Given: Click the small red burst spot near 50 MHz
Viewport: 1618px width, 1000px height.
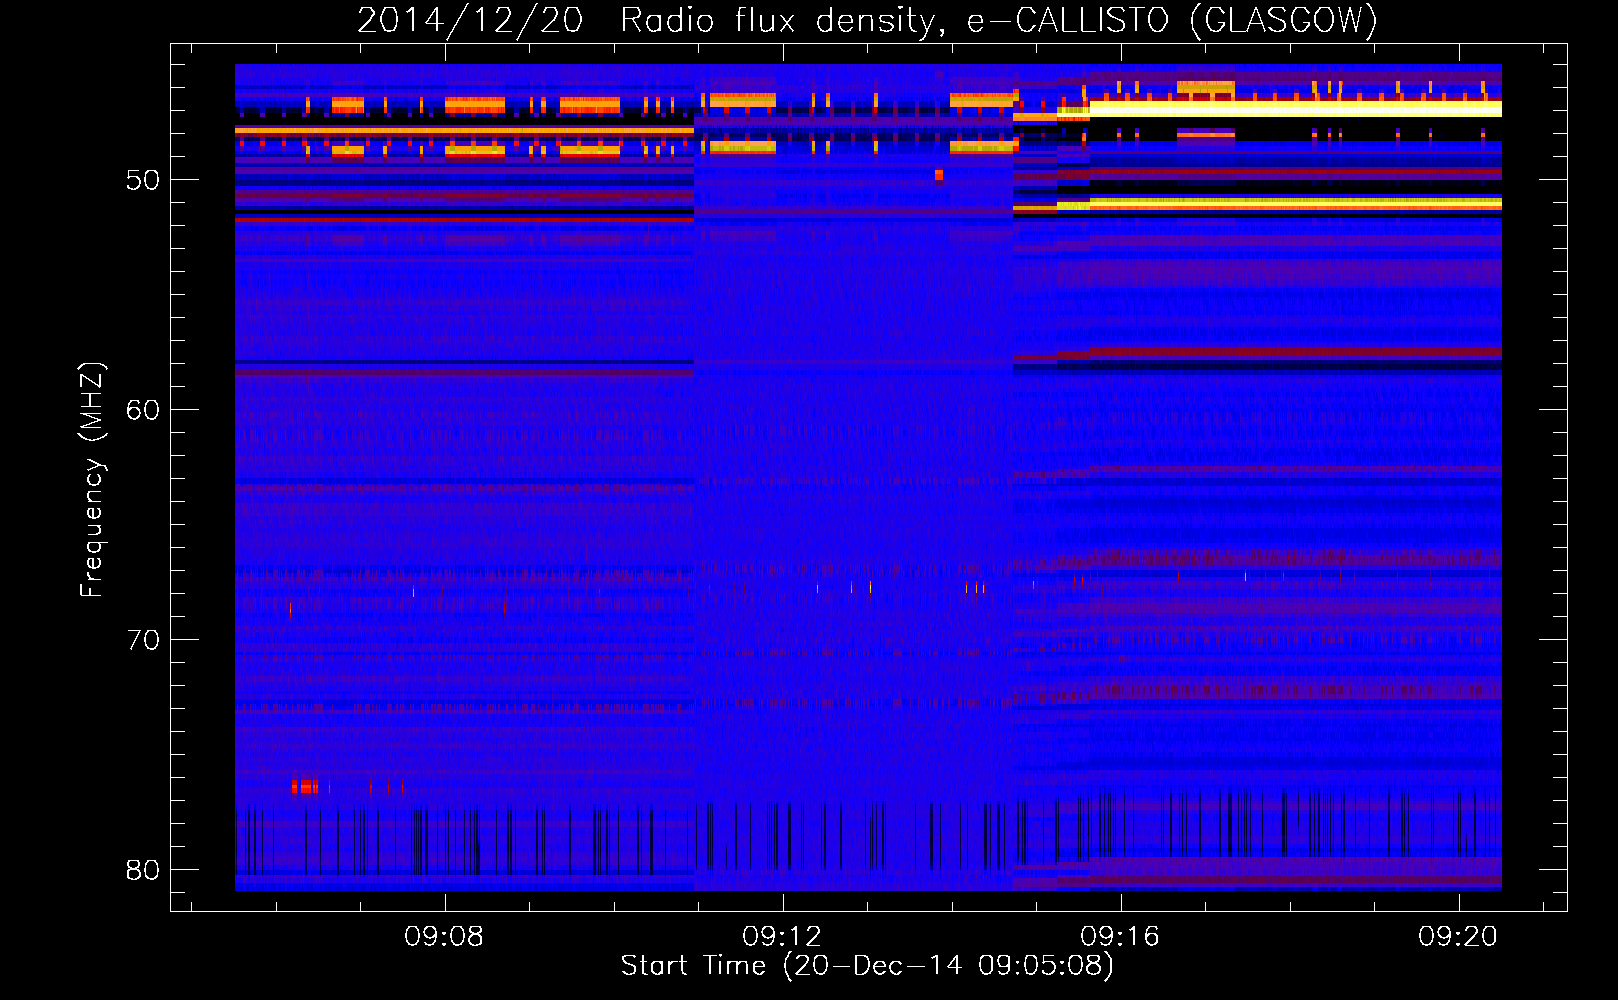Looking at the screenshot, I should click(939, 175).
